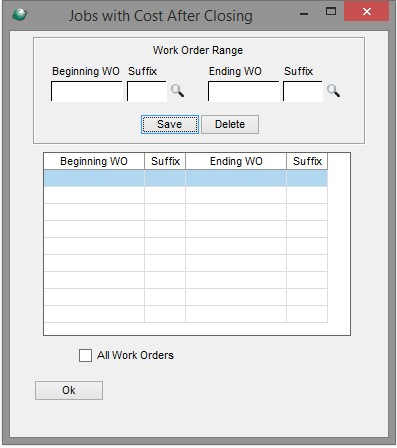Minimize the Jobs with Cost After Closing window
The image size is (397, 448).
point(304,13)
